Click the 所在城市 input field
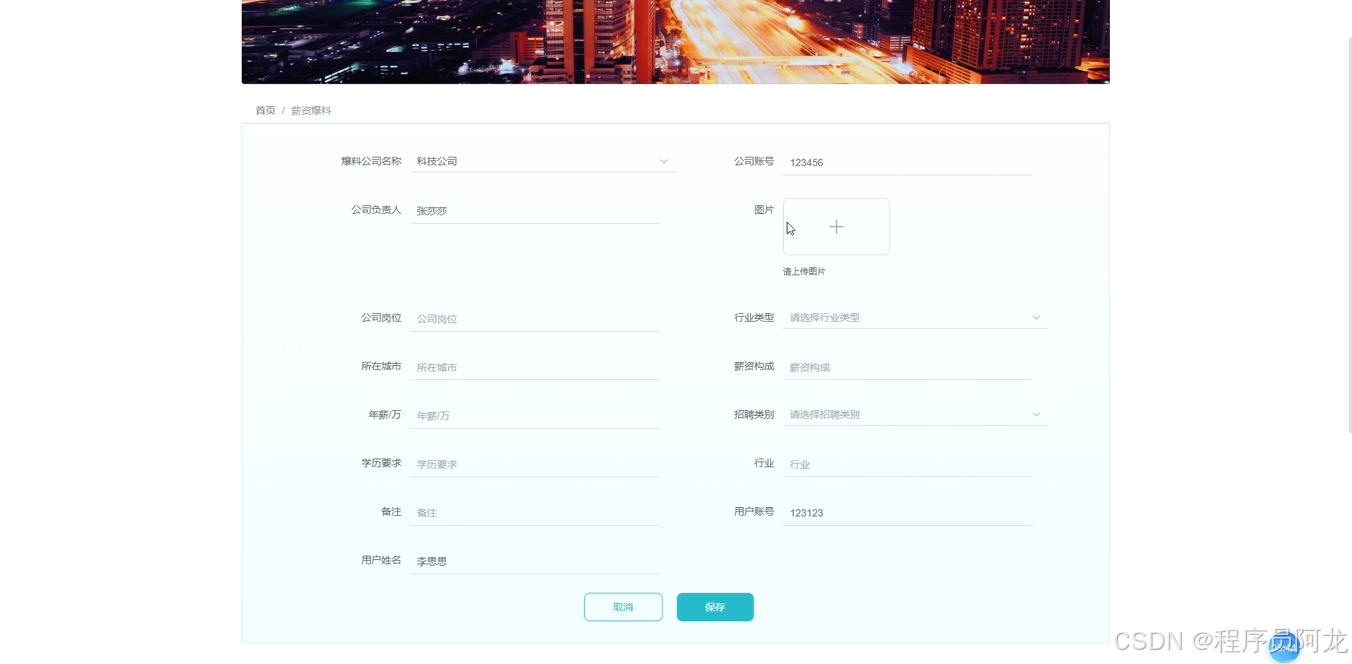Screen dimensions: 1352x664 [535, 366]
